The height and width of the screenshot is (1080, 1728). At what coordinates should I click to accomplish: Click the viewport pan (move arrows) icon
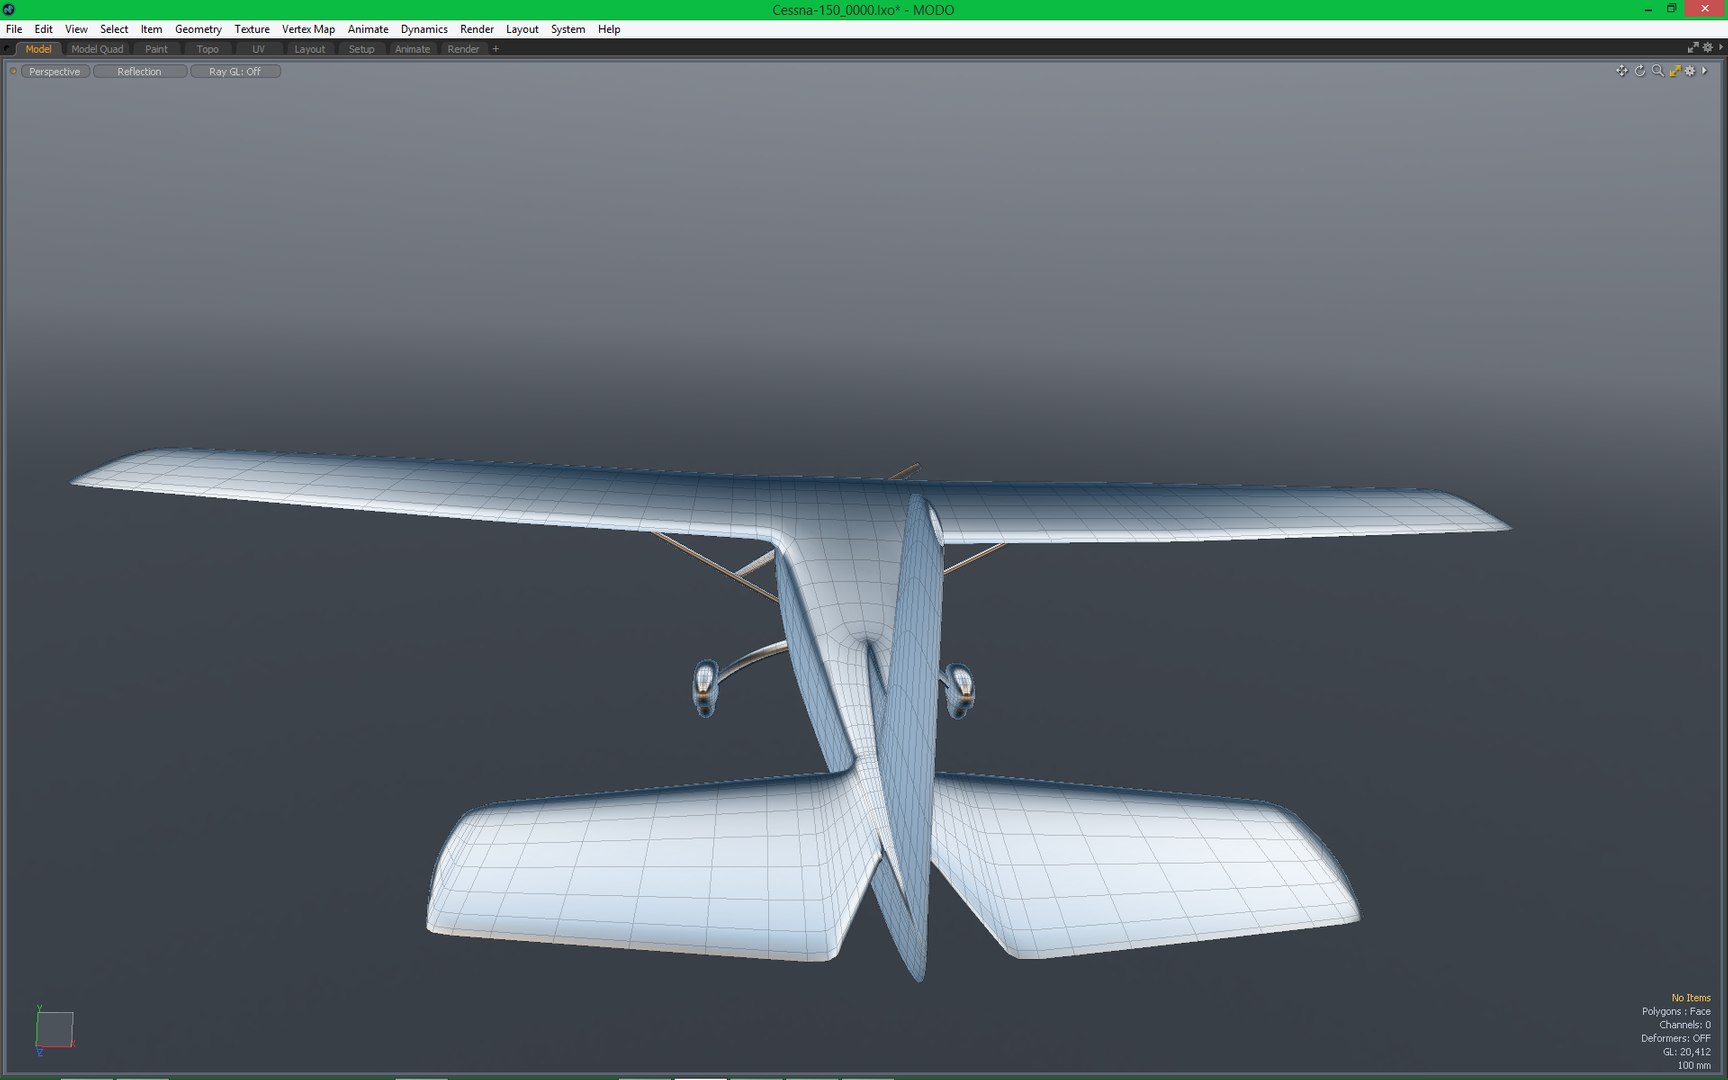(x=1621, y=71)
